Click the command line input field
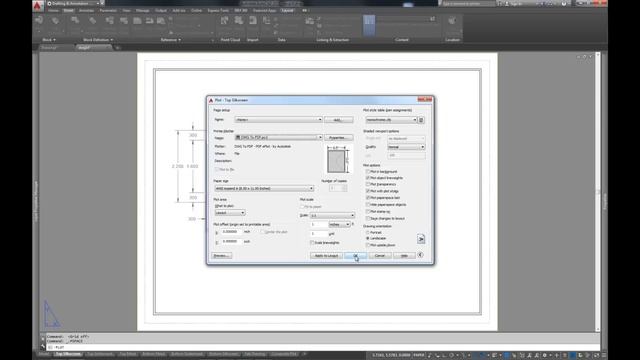Image resolution: width=640 pixels, height=360 pixels. (322, 347)
